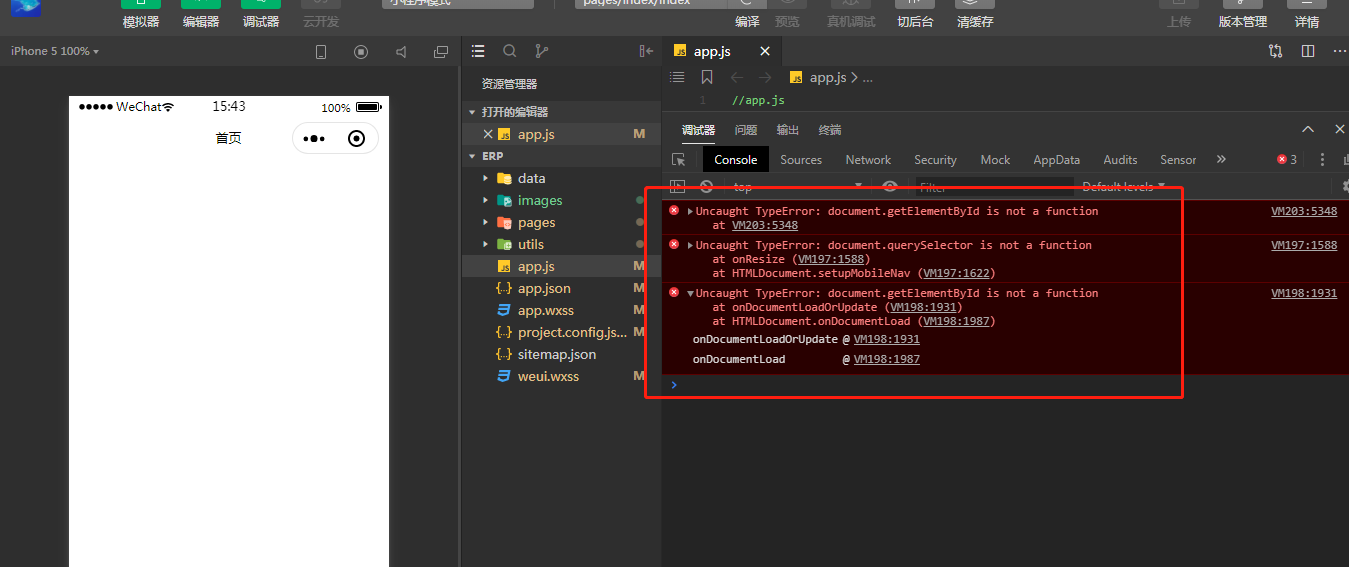This screenshot has width=1349, height=567.
Task: Click the red error count badge
Action: 1287,159
